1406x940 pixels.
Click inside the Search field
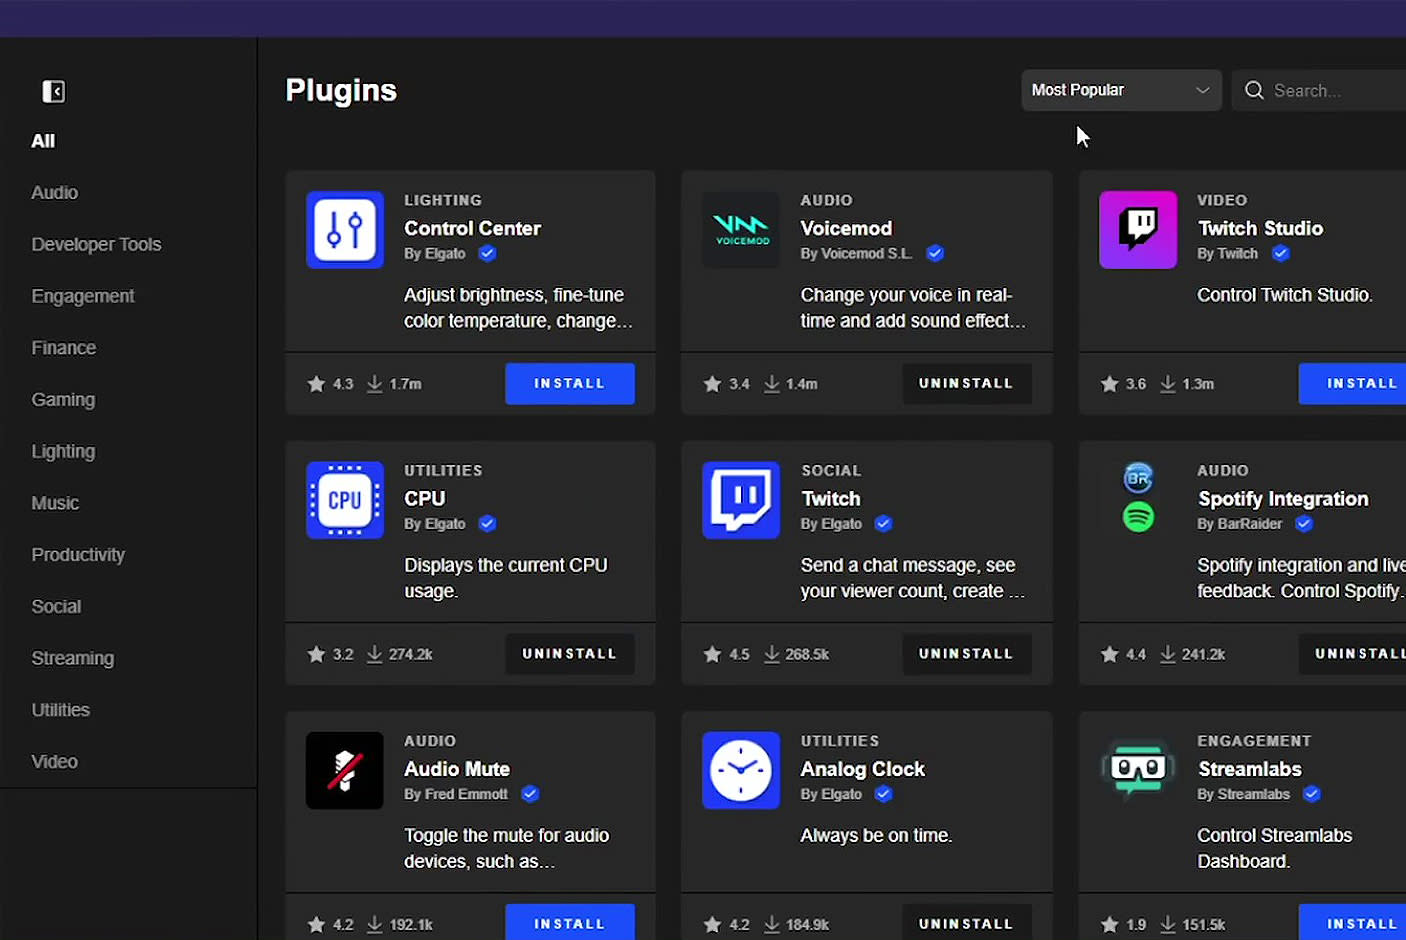[x=1320, y=90]
